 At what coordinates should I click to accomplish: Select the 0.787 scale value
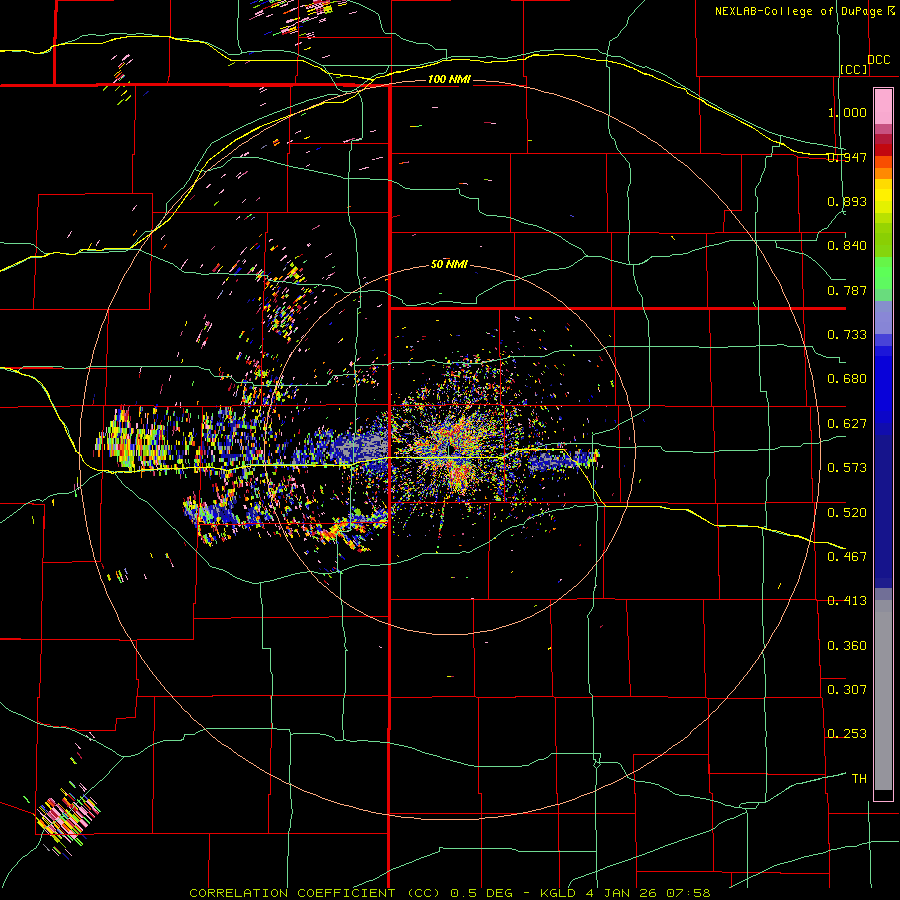click(x=847, y=290)
